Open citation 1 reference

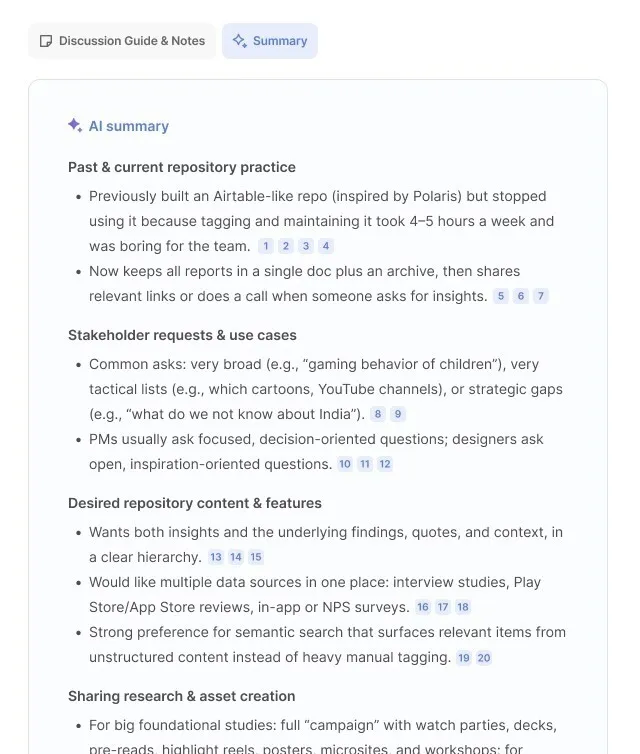(265, 246)
